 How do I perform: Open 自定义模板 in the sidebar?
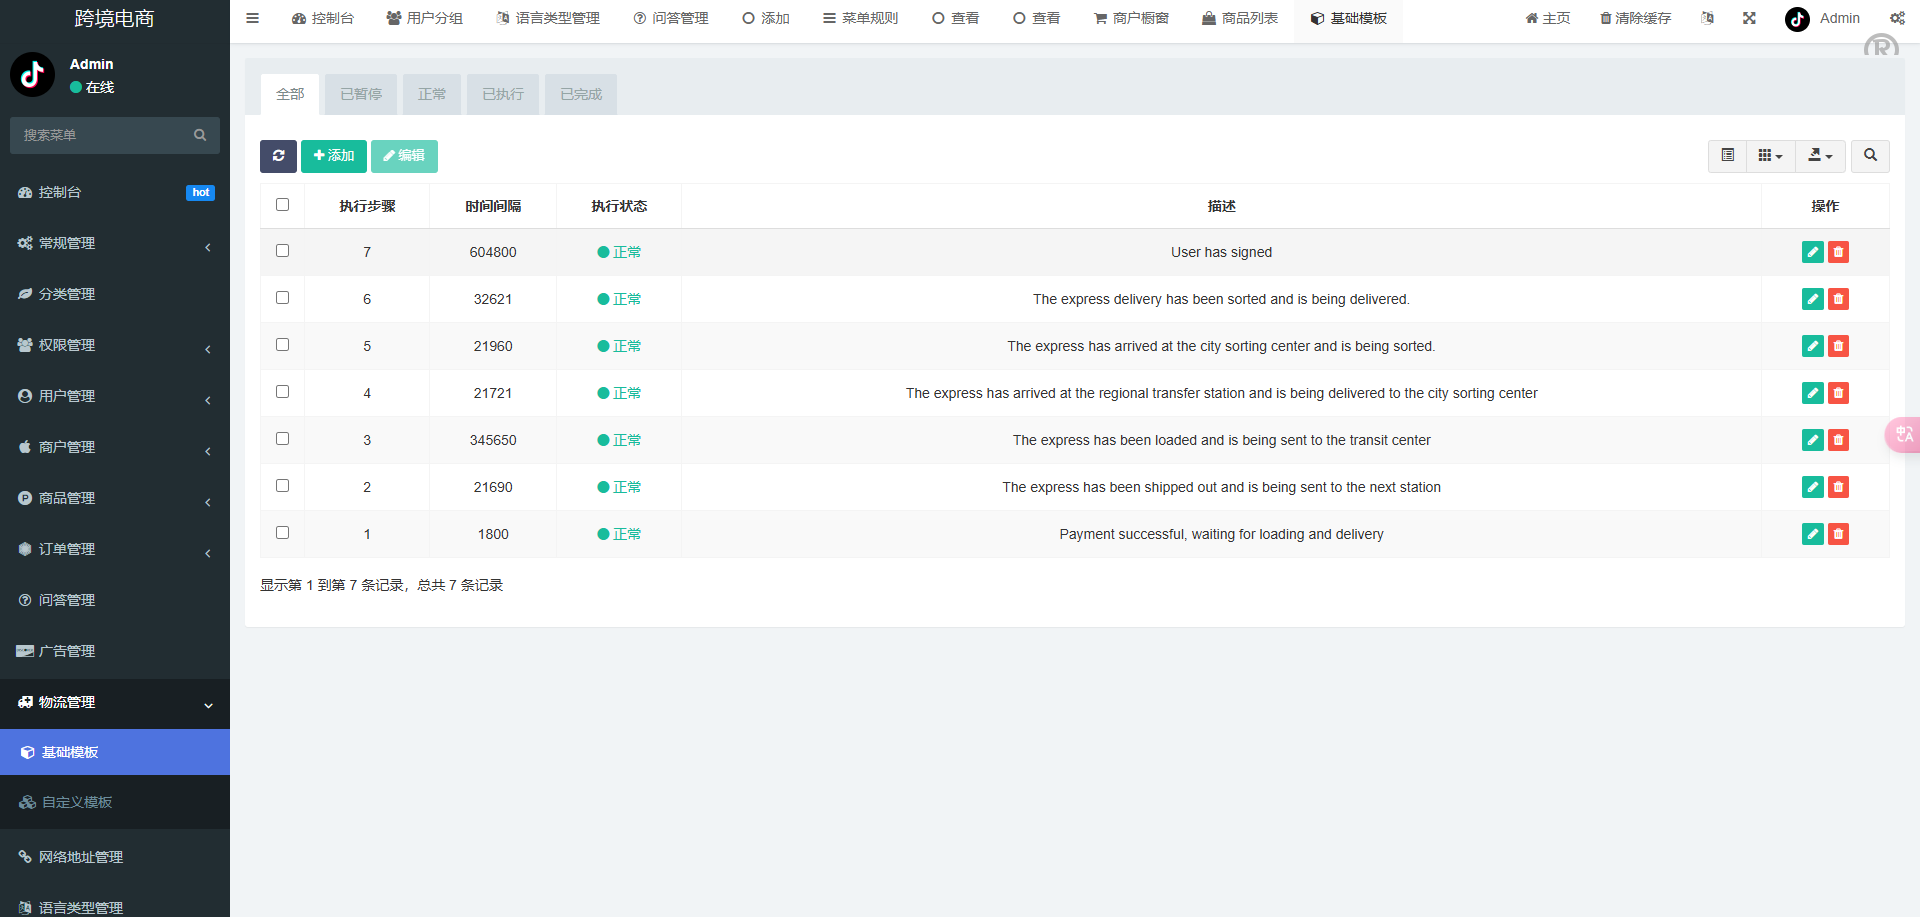pyautogui.click(x=77, y=802)
